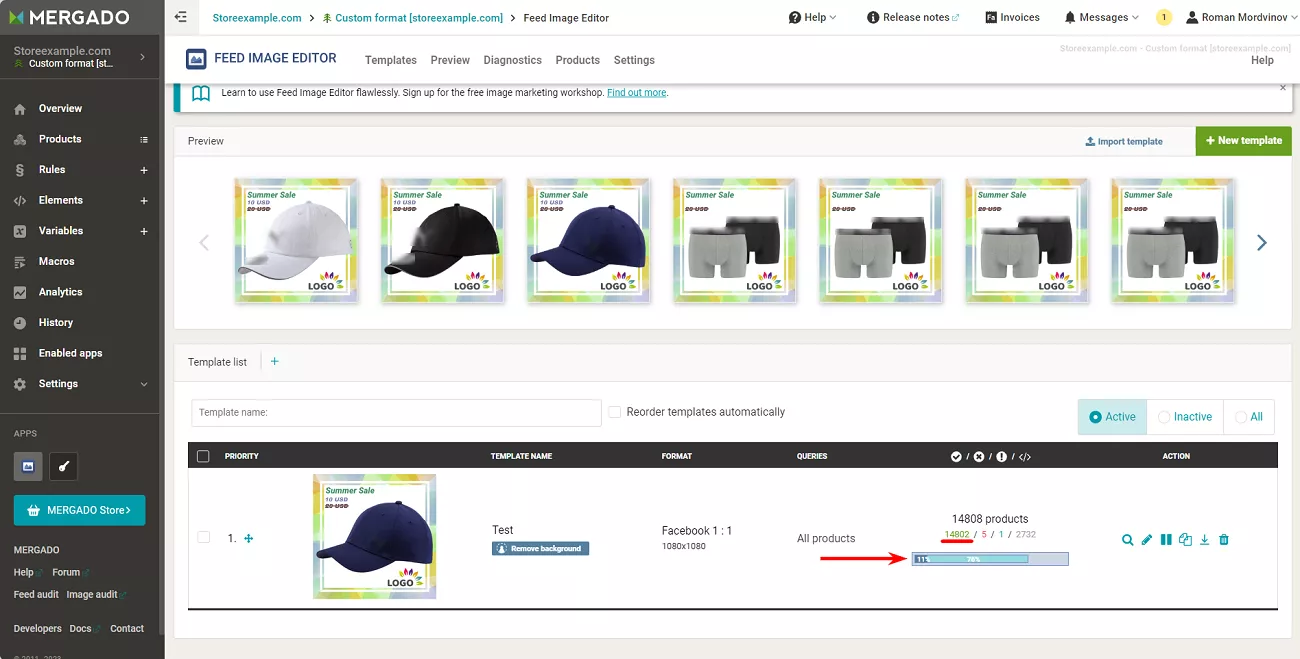The height and width of the screenshot is (659, 1300).
Task: Select the Active filter radio button
Action: click(x=1095, y=417)
